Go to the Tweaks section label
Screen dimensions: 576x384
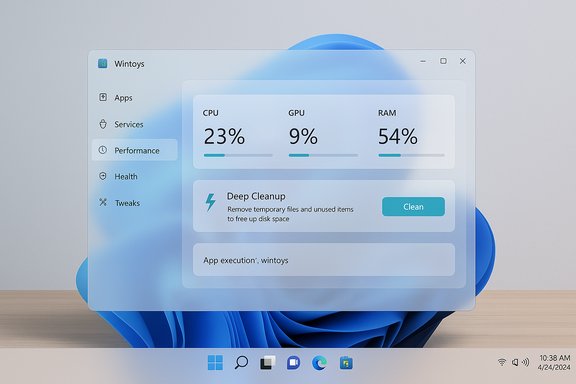tap(127, 203)
